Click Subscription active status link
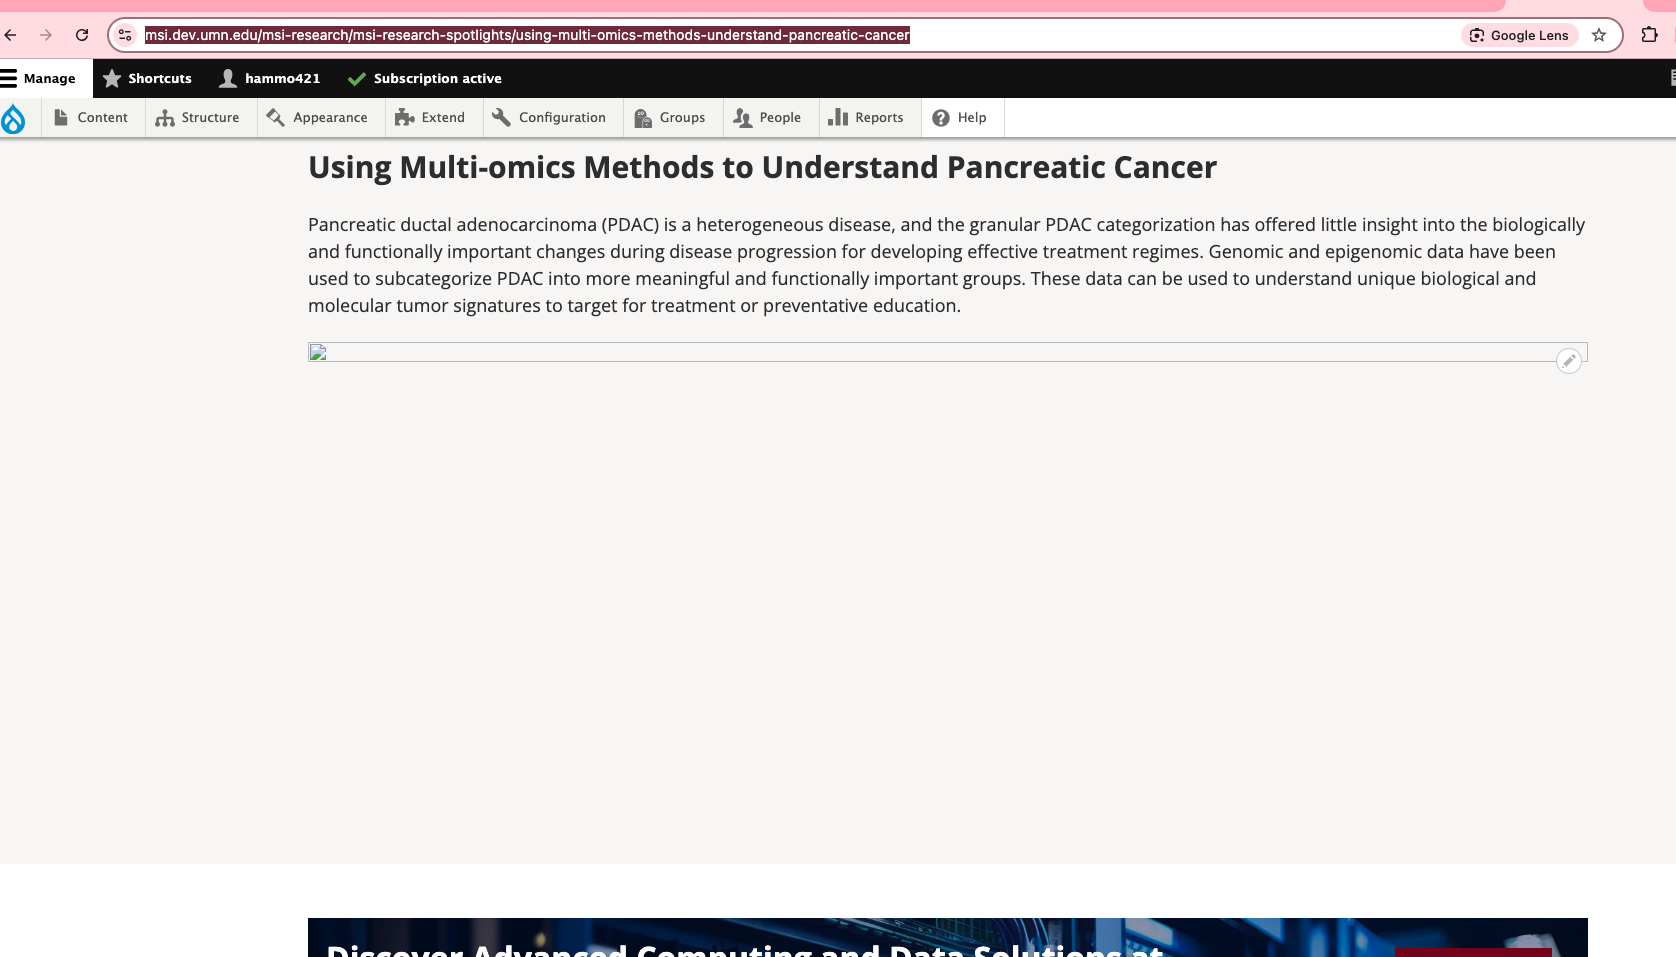This screenshot has width=1676, height=957. (x=425, y=78)
